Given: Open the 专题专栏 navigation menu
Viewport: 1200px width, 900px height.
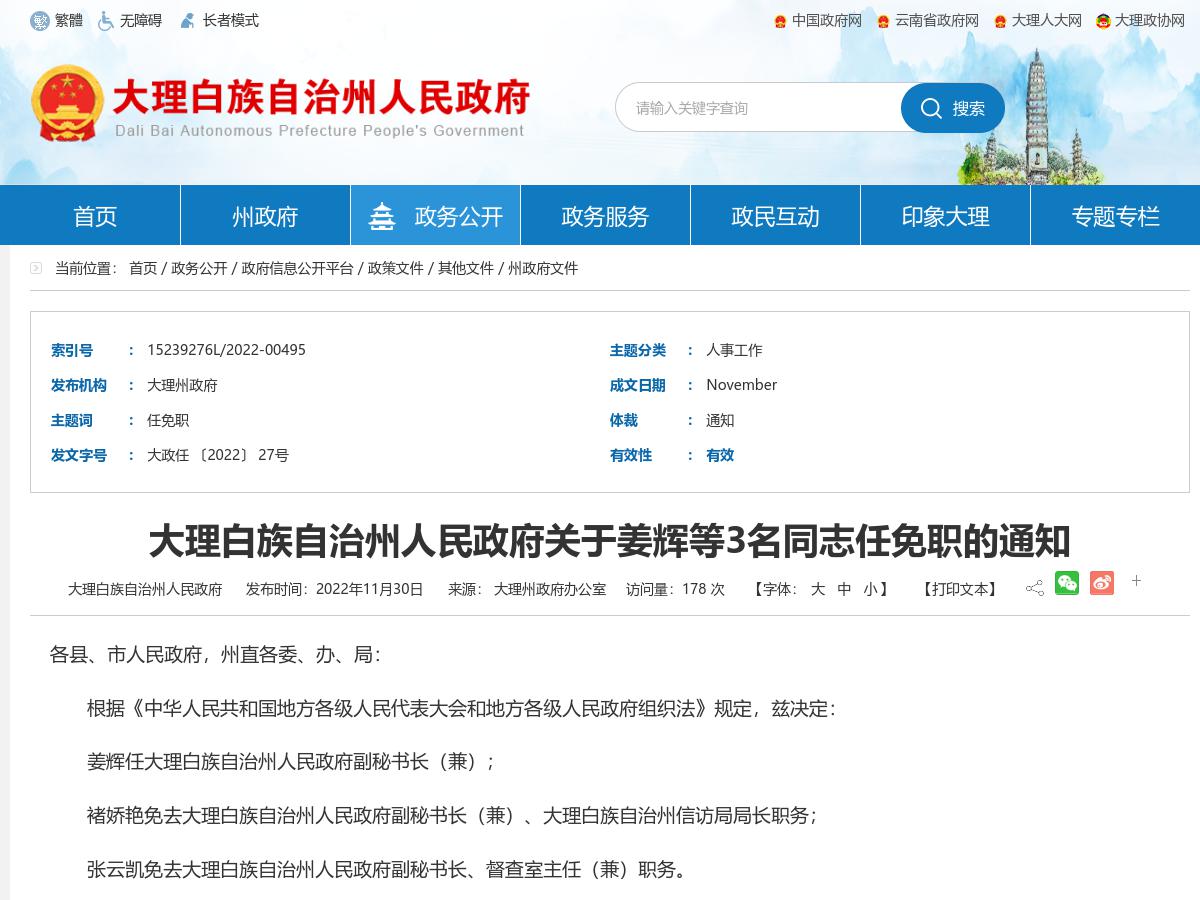Looking at the screenshot, I should [x=1115, y=214].
